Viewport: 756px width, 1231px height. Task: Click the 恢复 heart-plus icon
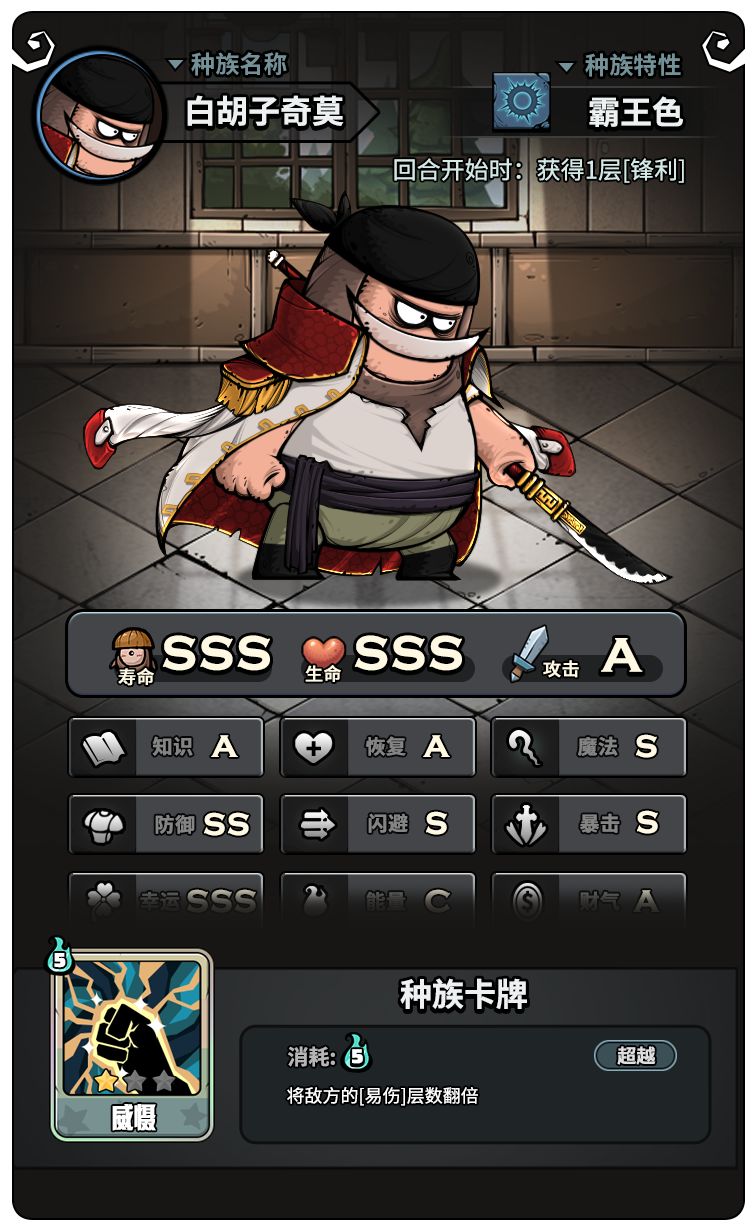314,748
